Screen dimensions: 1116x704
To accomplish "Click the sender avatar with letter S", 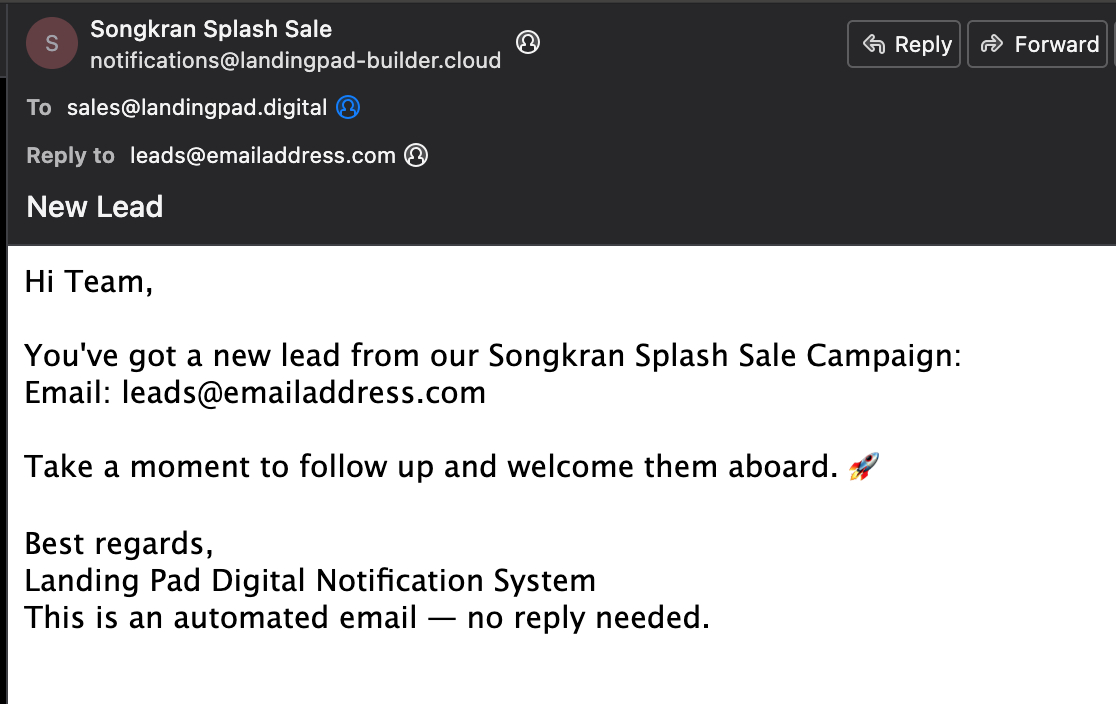I will coord(52,44).
